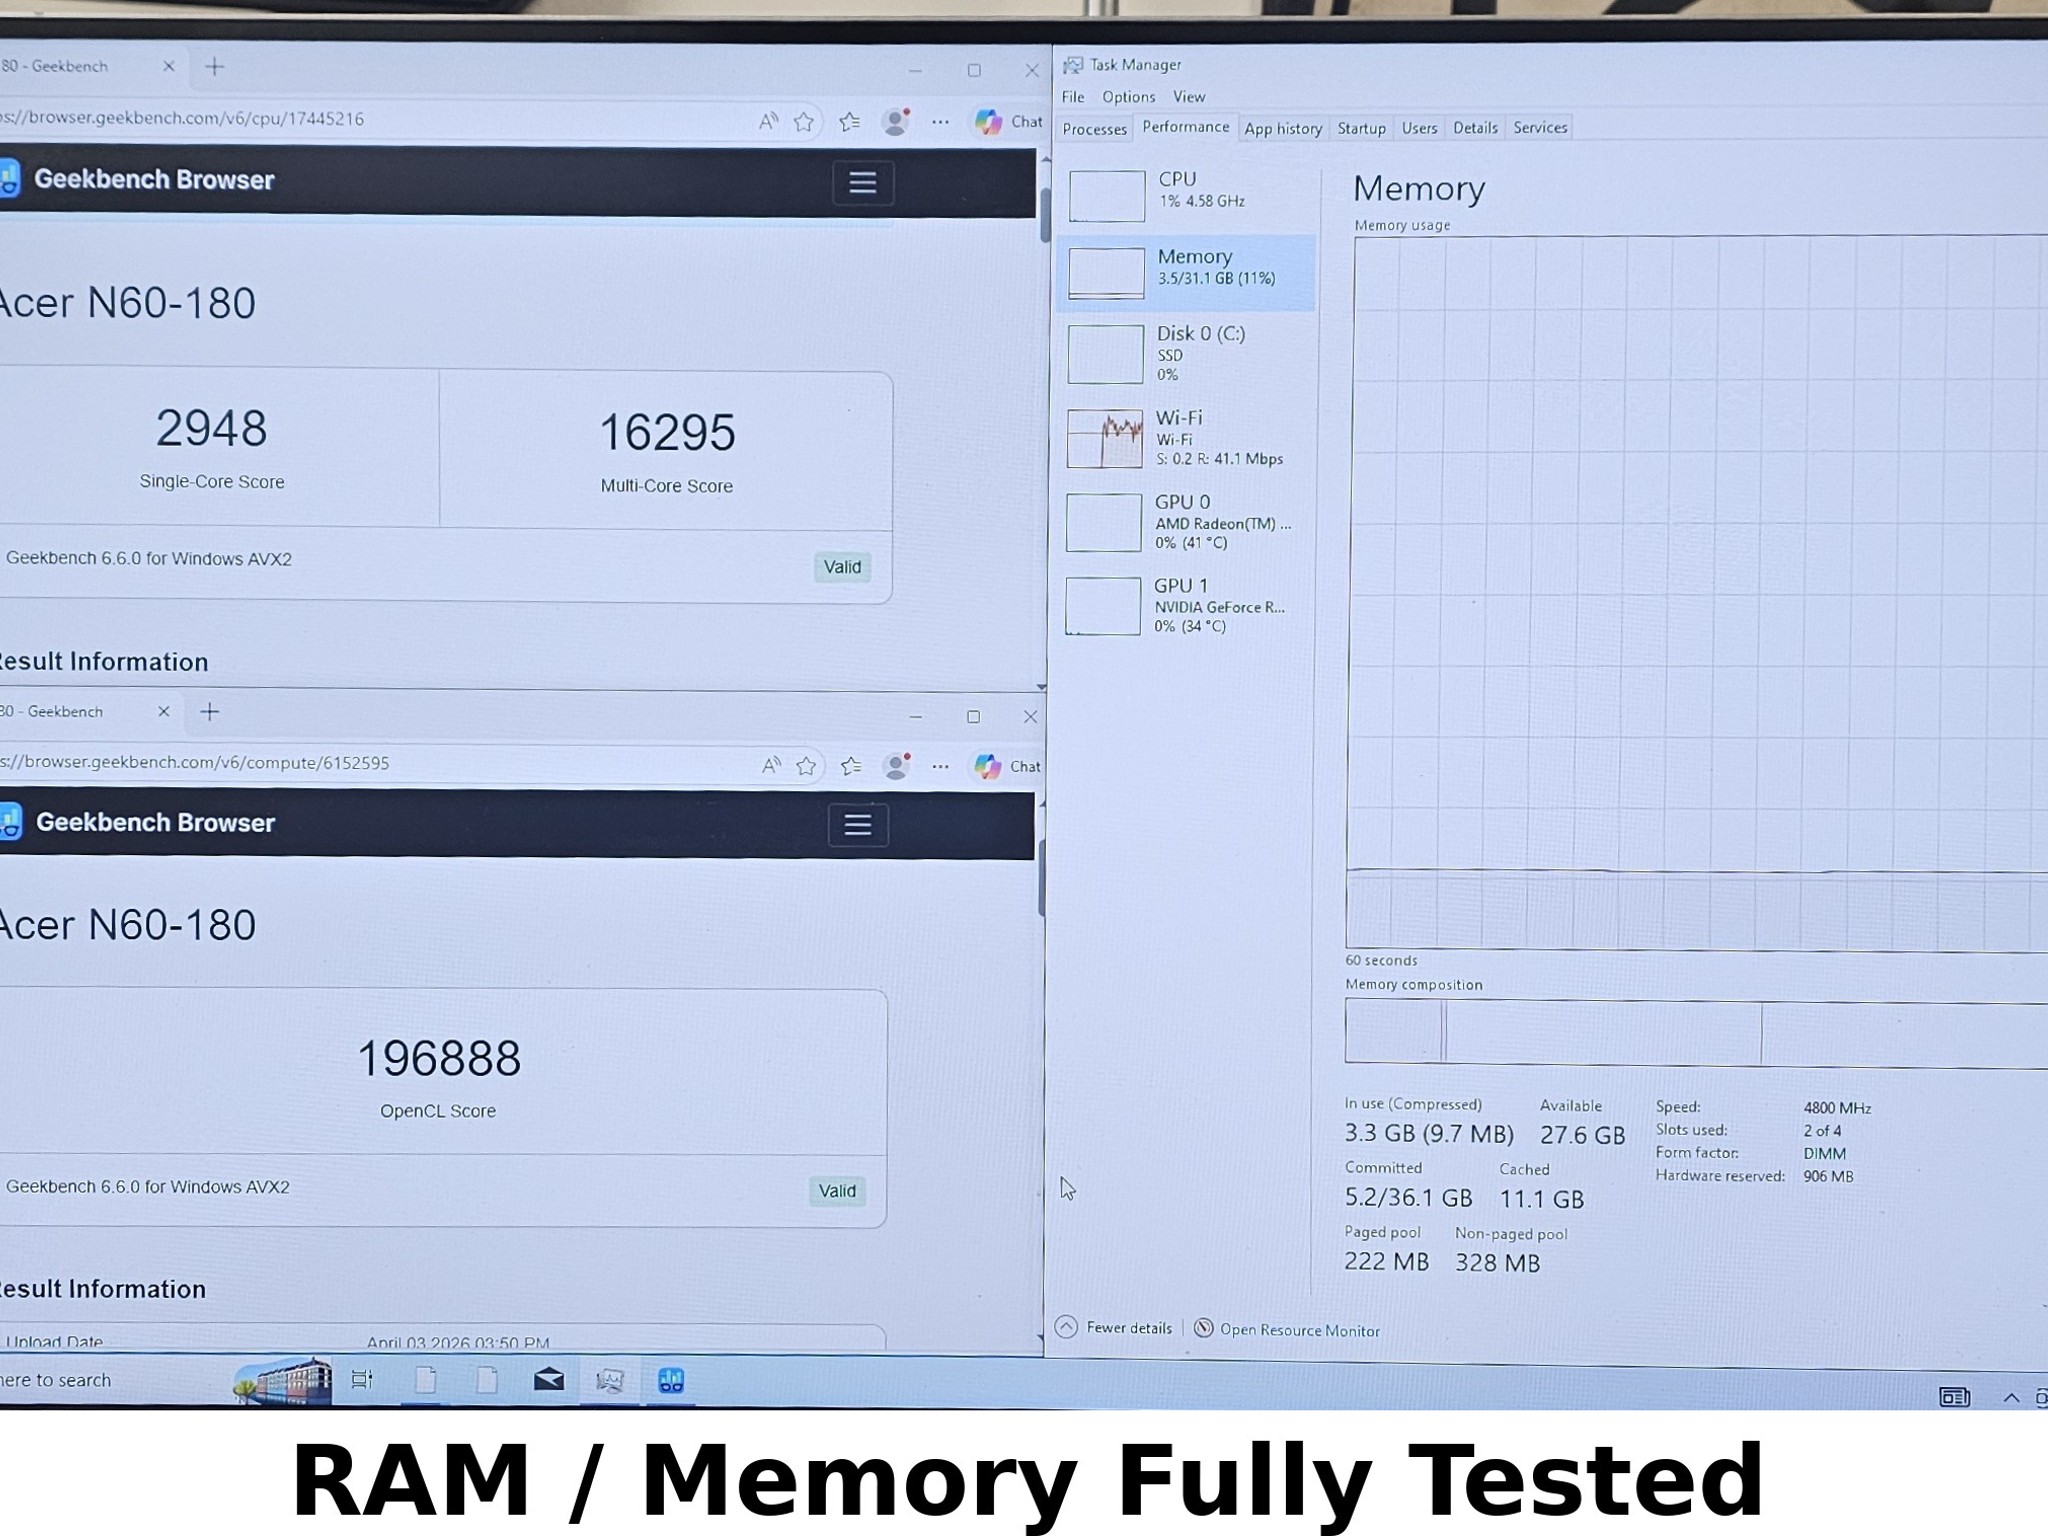2048x1536 pixels.
Task: Click the Hardware reserved value 906 MB
Action: click(1828, 1176)
